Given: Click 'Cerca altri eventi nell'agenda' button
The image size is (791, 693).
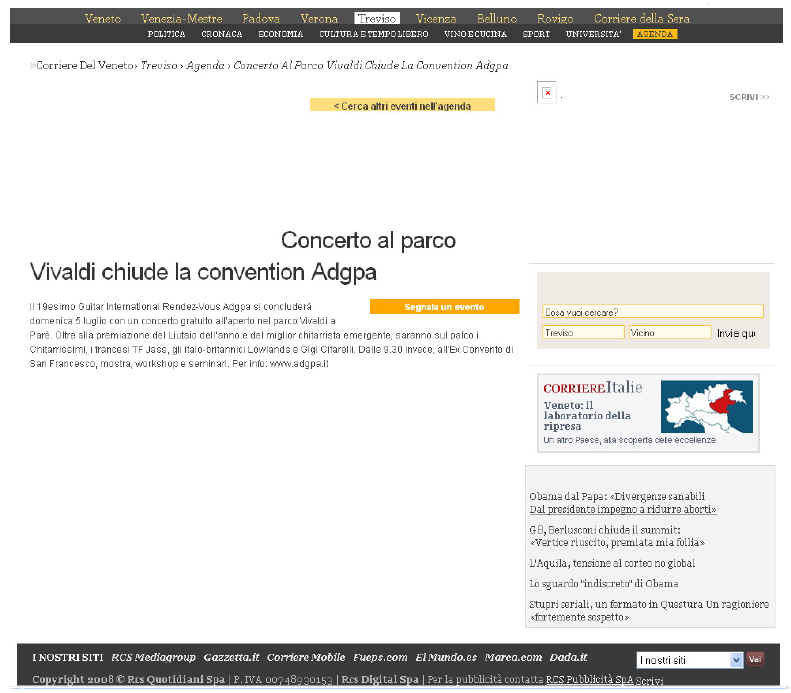Looking at the screenshot, I should 402,105.
